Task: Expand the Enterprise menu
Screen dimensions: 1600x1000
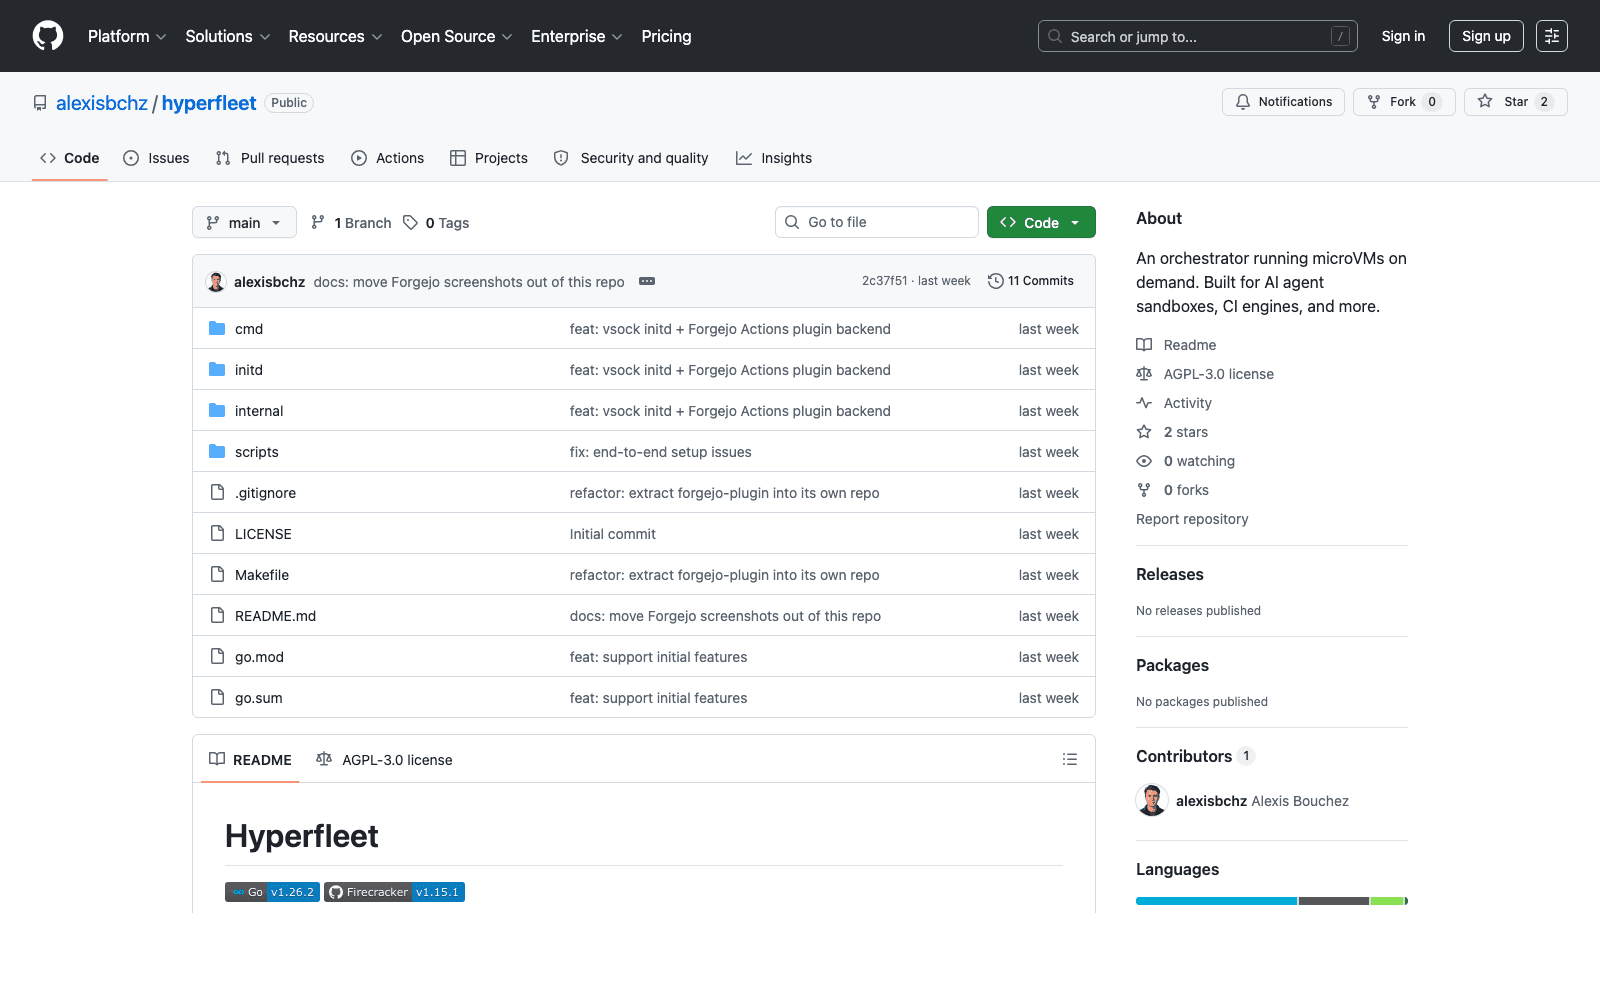Action: (x=577, y=36)
